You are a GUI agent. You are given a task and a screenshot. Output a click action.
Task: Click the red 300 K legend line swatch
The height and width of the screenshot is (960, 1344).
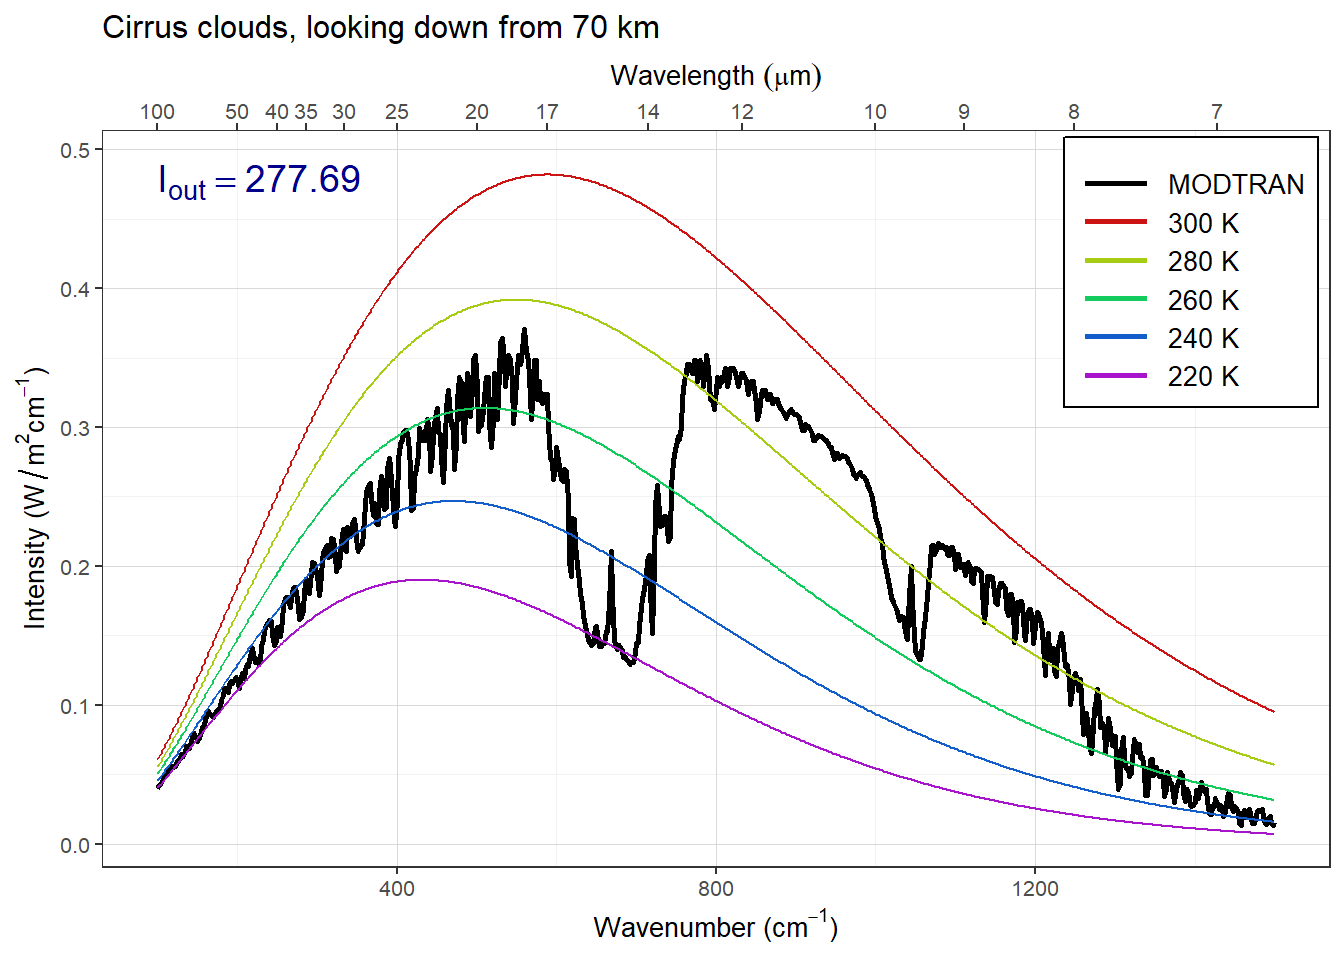1116,222
